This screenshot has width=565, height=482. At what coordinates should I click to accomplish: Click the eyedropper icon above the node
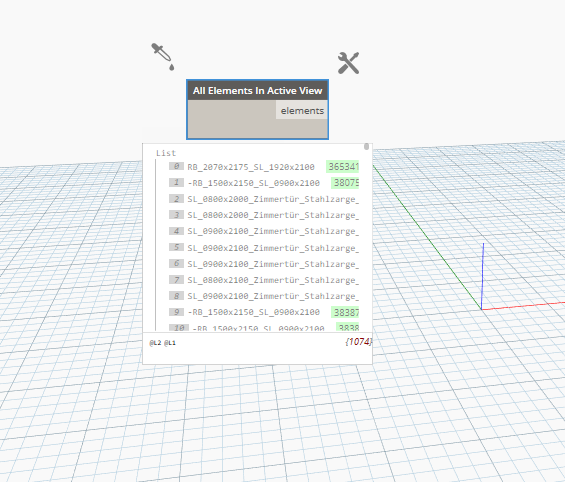[x=163, y=57]
